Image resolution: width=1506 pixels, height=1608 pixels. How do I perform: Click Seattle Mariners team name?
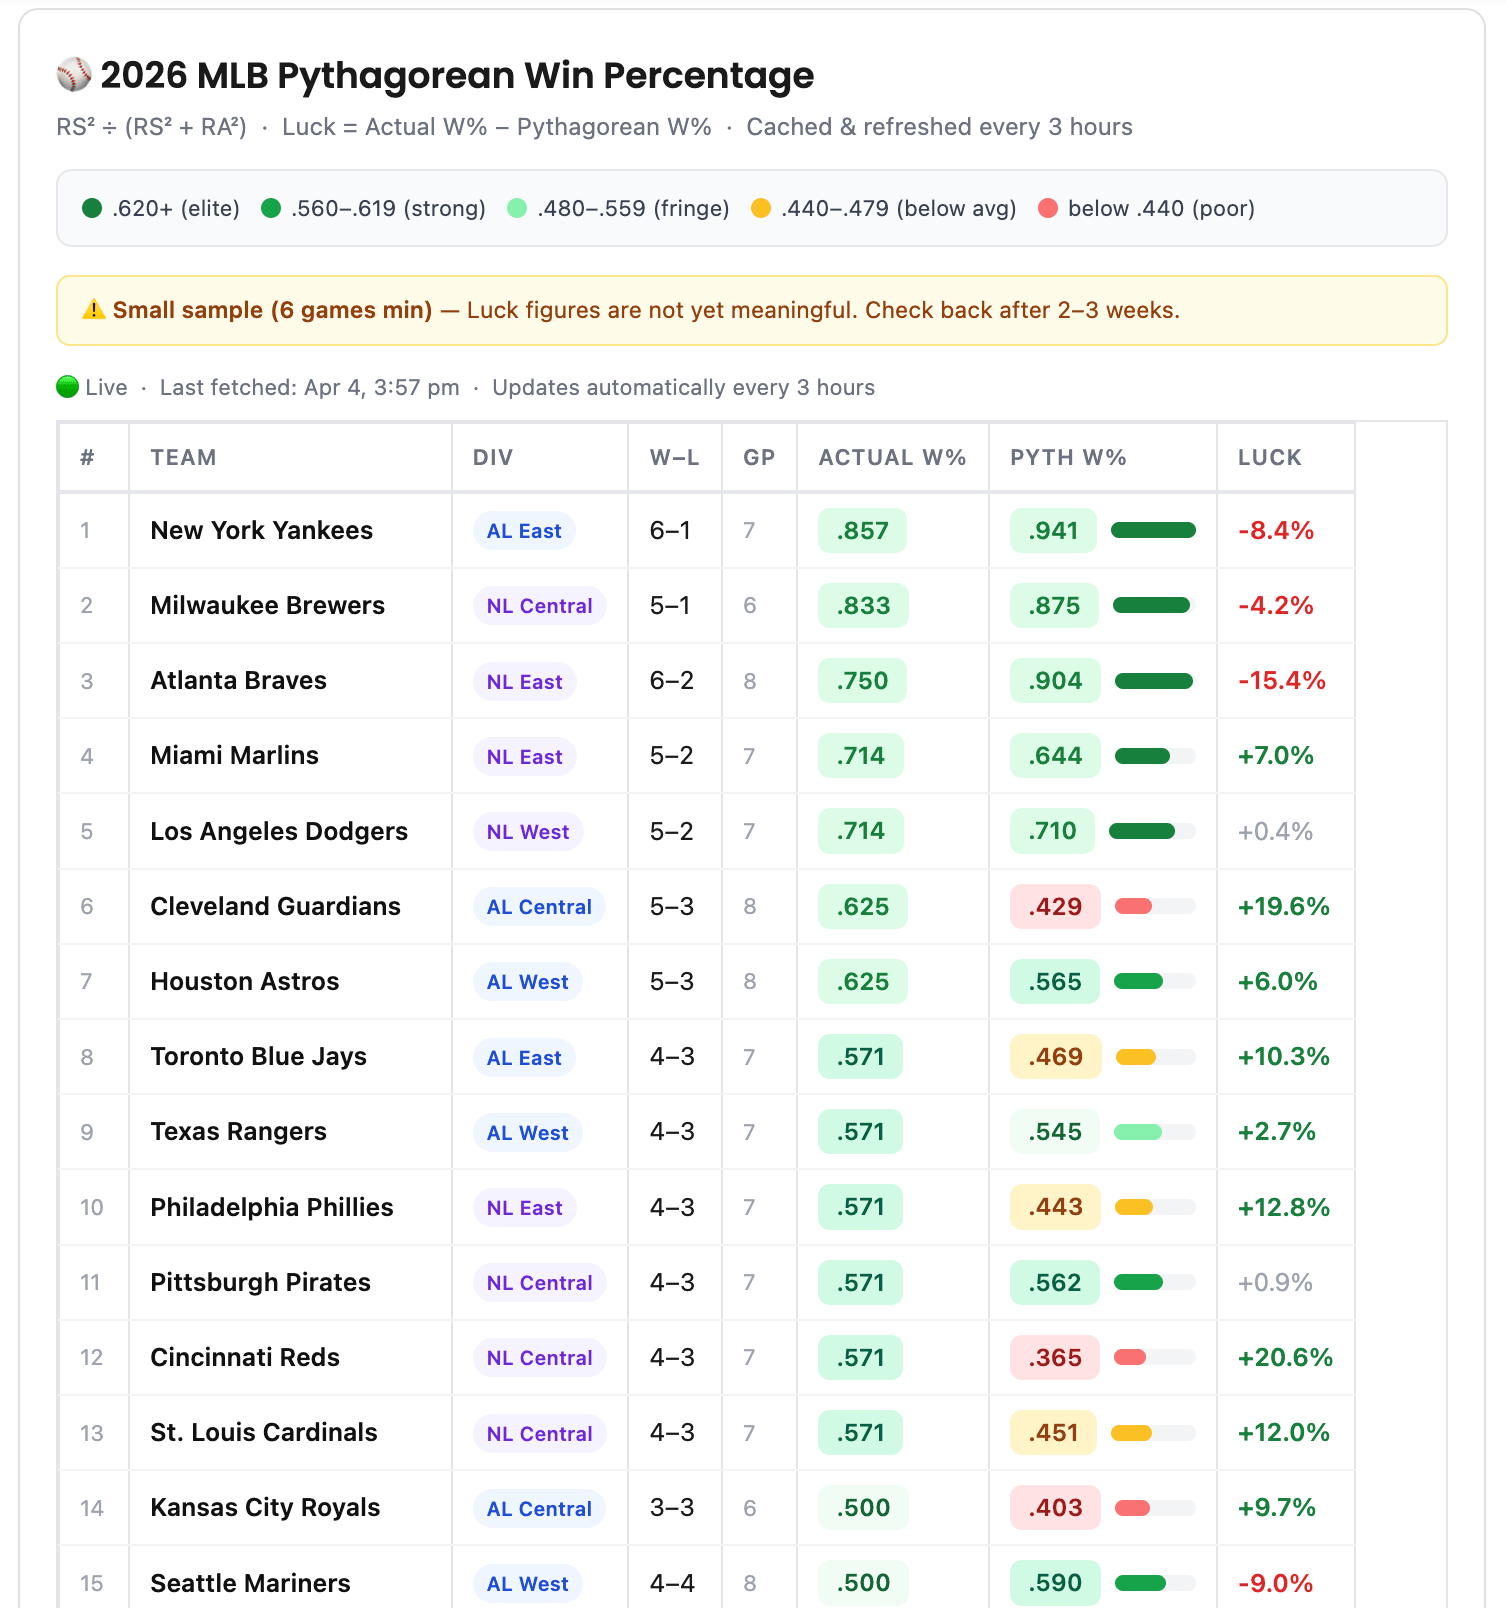[250, 1584]
